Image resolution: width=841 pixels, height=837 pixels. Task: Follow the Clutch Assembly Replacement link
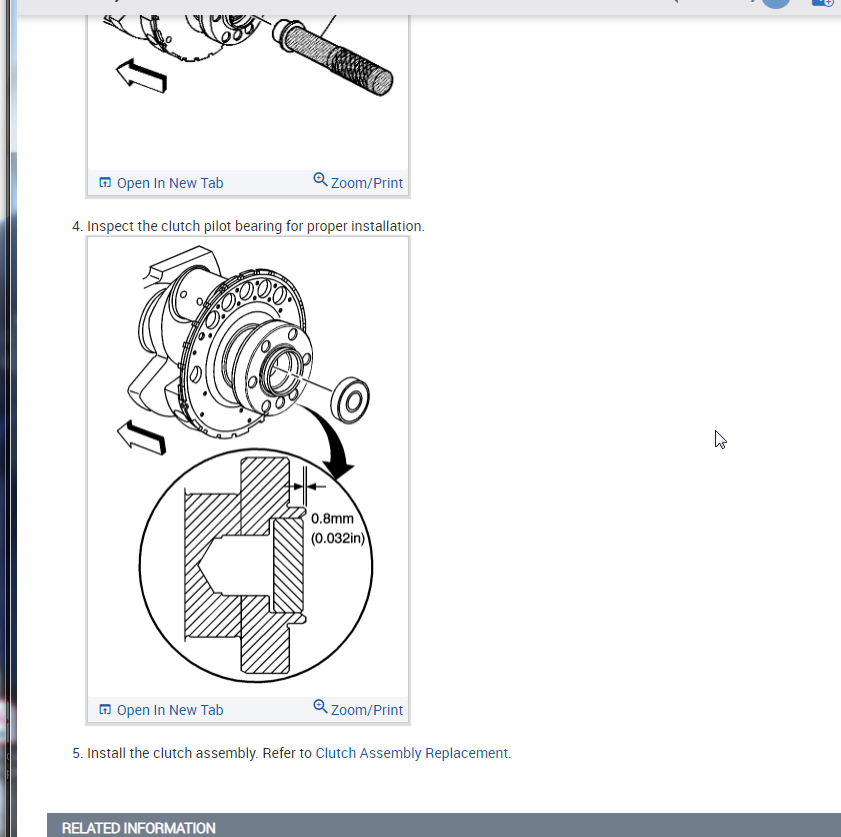[x=411, y=753]
